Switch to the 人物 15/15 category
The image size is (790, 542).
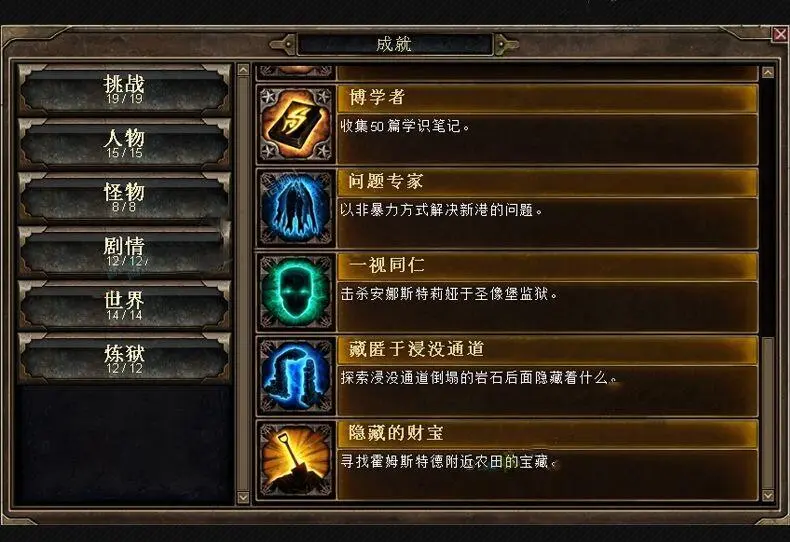pyautogui.click(x=124, y=143)
